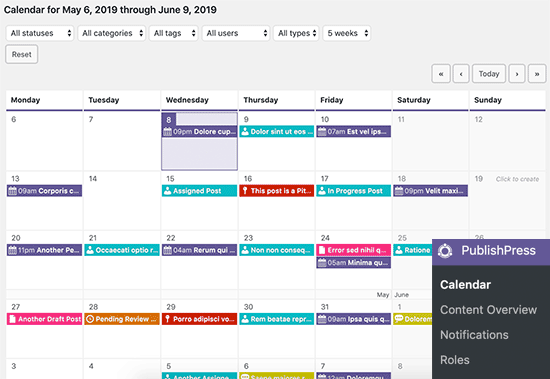Click pin icon on This post is a Pit
Viewport: 550px width, 379px height.
245,191
